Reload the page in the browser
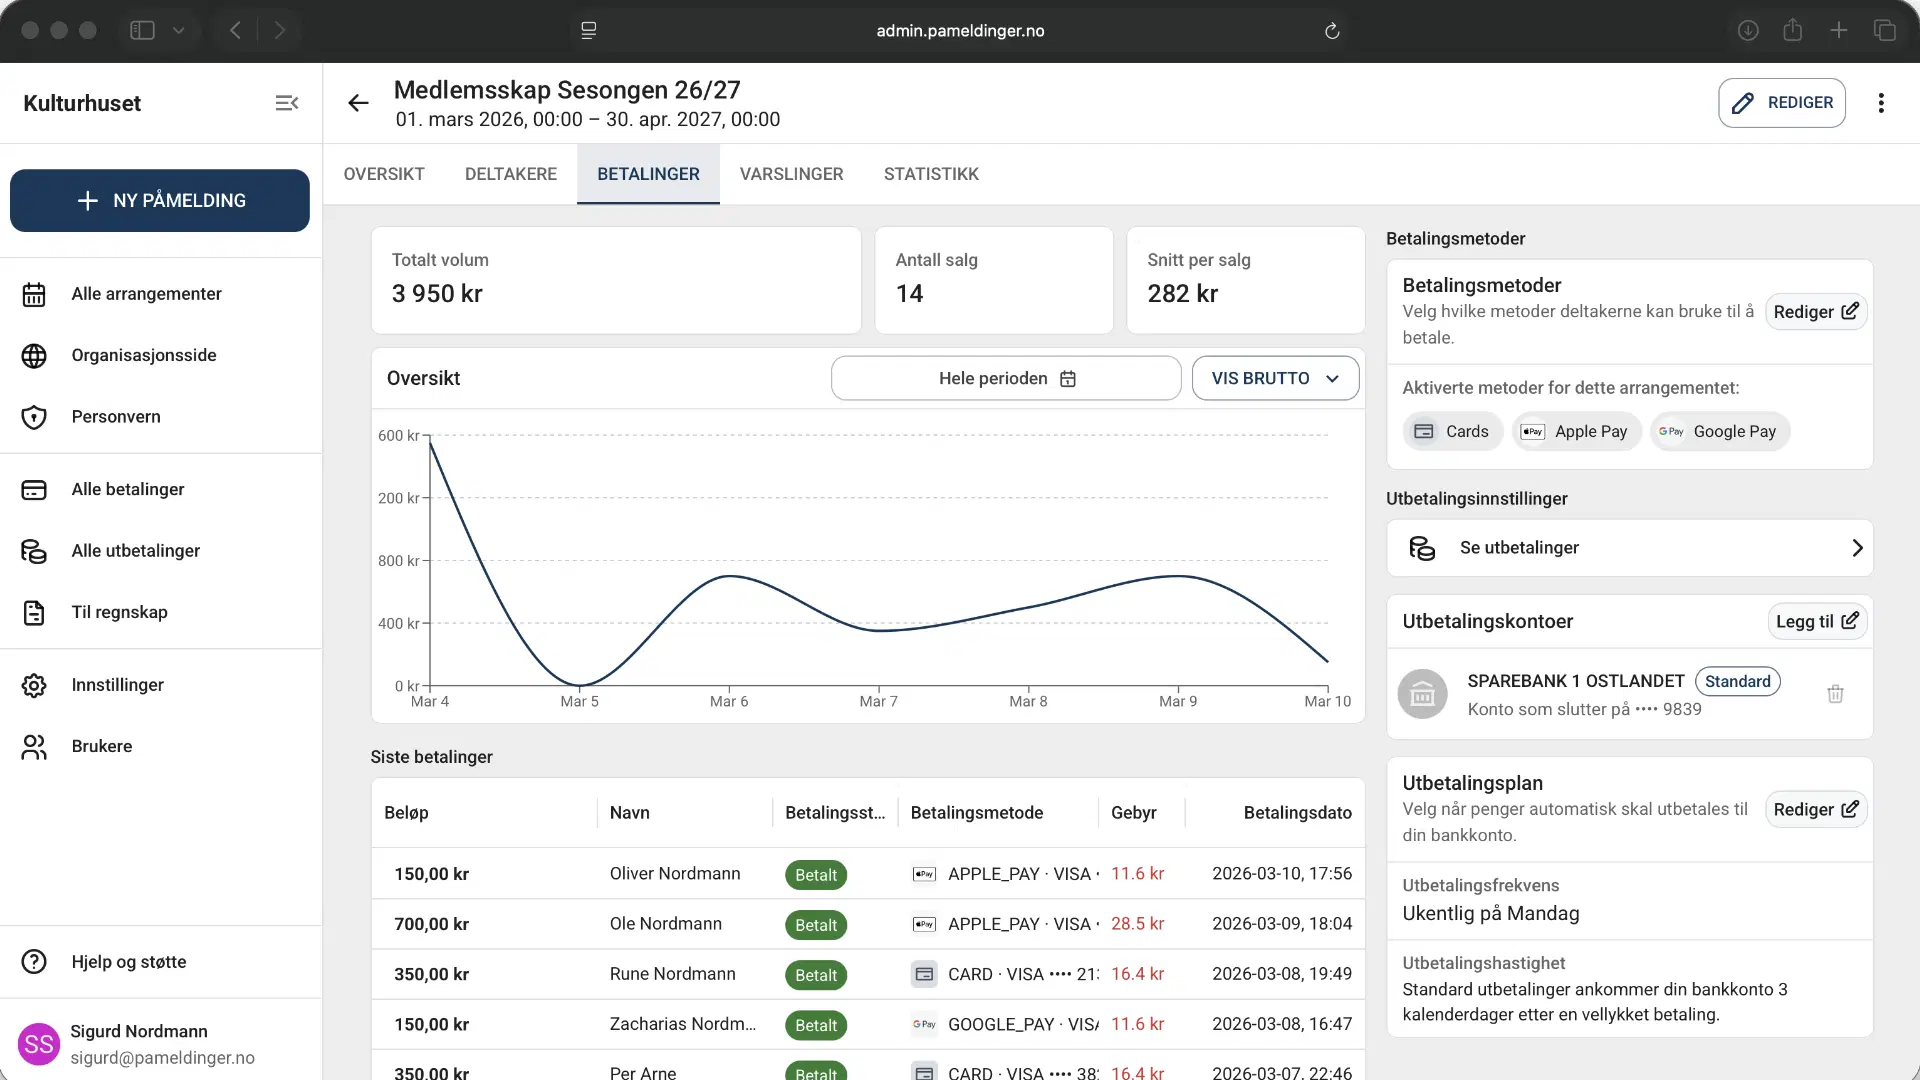The image size is (1920, 1080). [1332, 31]
